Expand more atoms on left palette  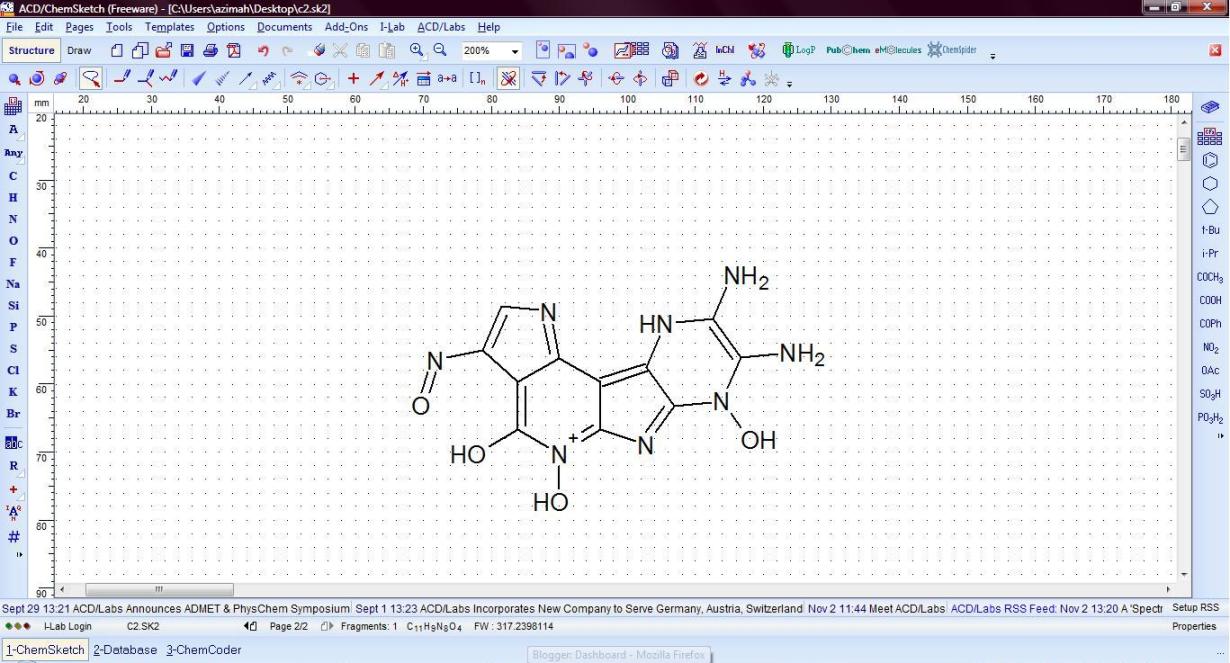pos(18,554)
